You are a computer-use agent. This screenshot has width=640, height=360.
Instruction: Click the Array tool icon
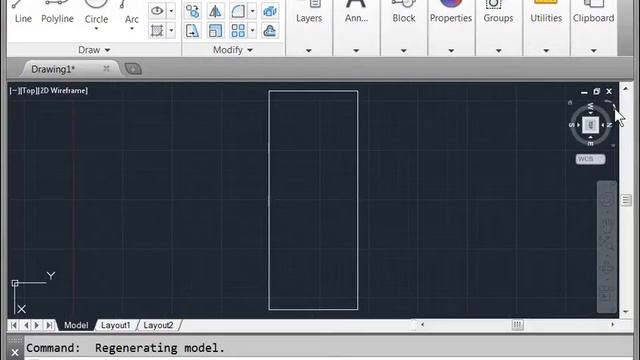(238, 31)
